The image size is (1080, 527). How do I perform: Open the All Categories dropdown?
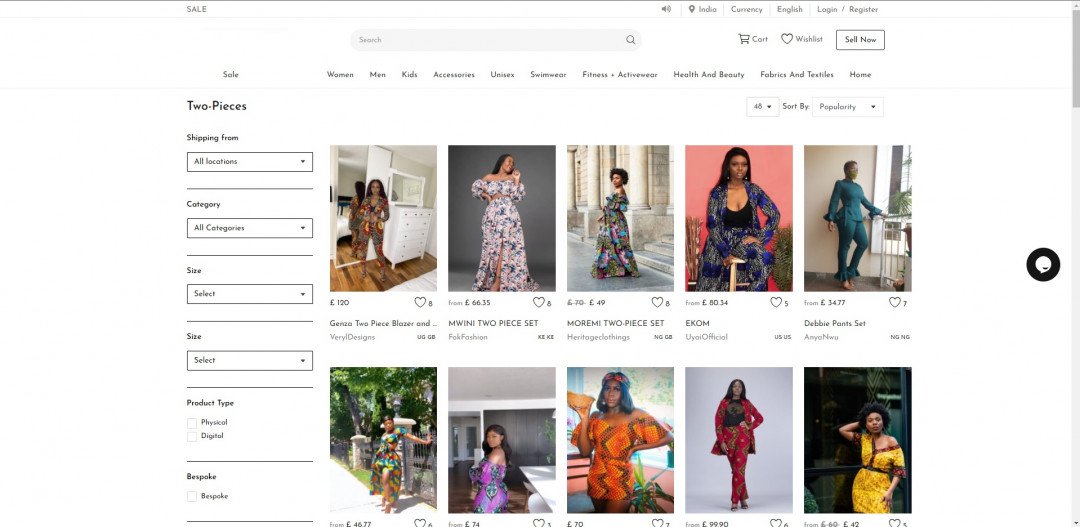249,228
